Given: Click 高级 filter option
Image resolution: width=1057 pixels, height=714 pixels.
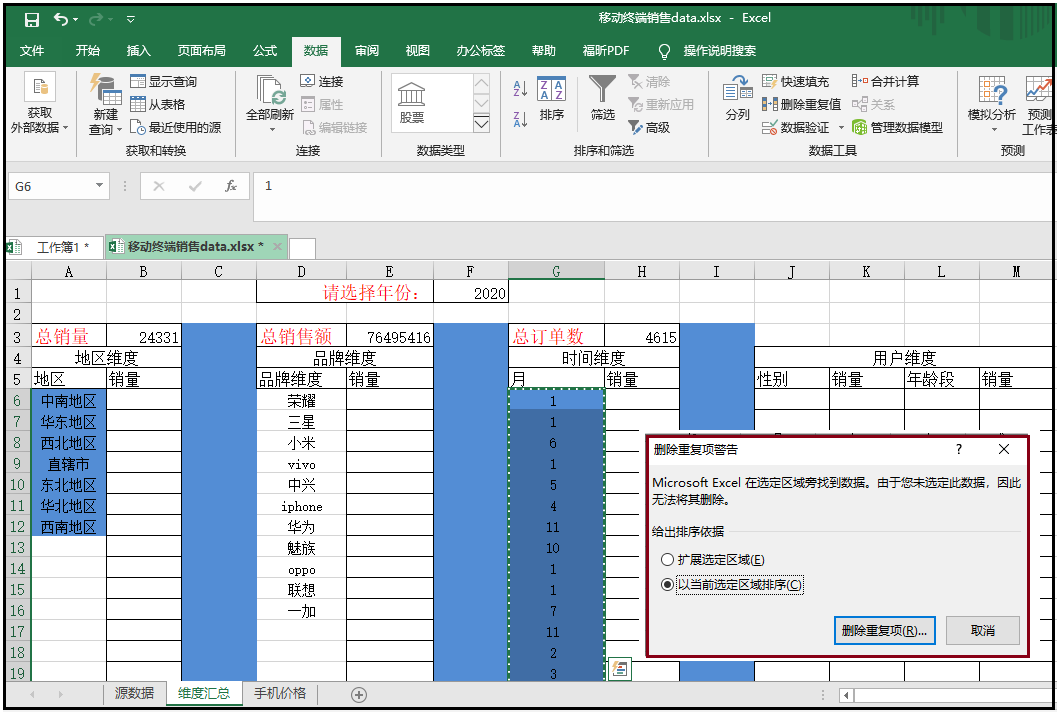Looking at the screenshot, I should click(649, 127).
